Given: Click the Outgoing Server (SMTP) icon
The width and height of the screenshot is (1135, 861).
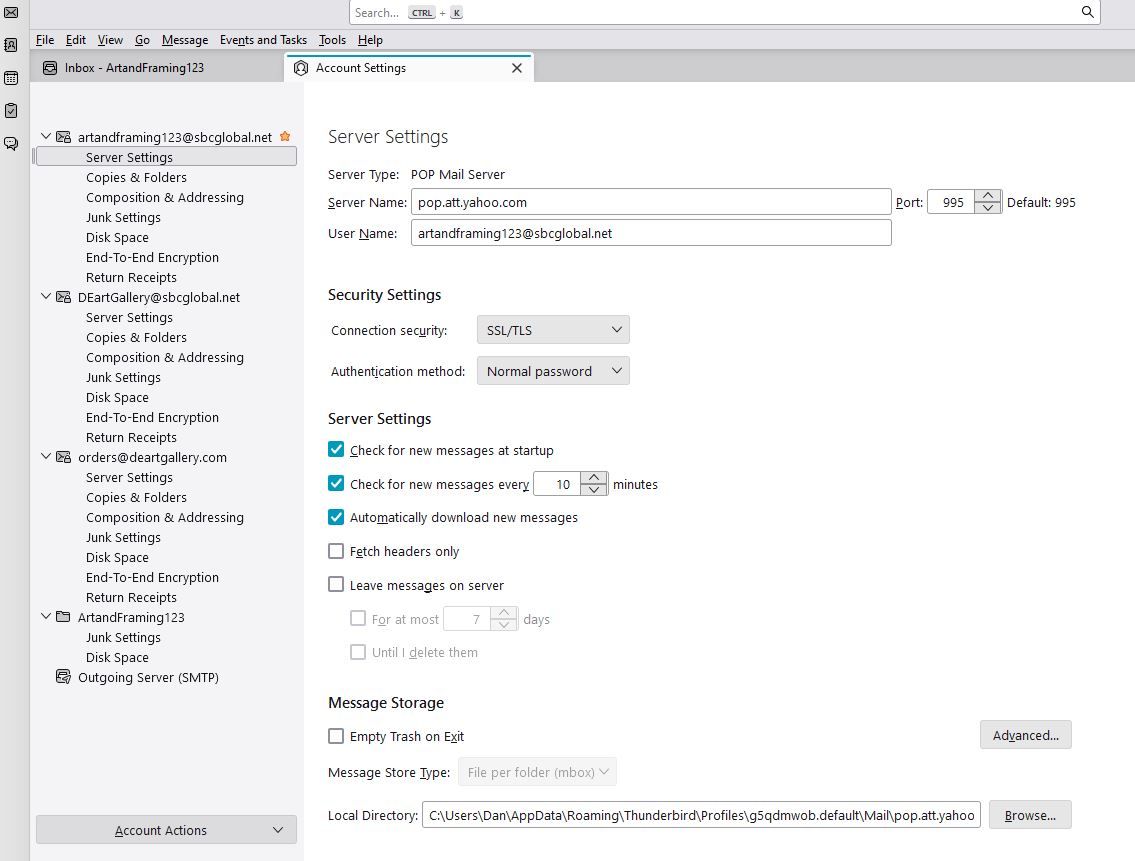Looking at the screenshot, I should (63, 677).
